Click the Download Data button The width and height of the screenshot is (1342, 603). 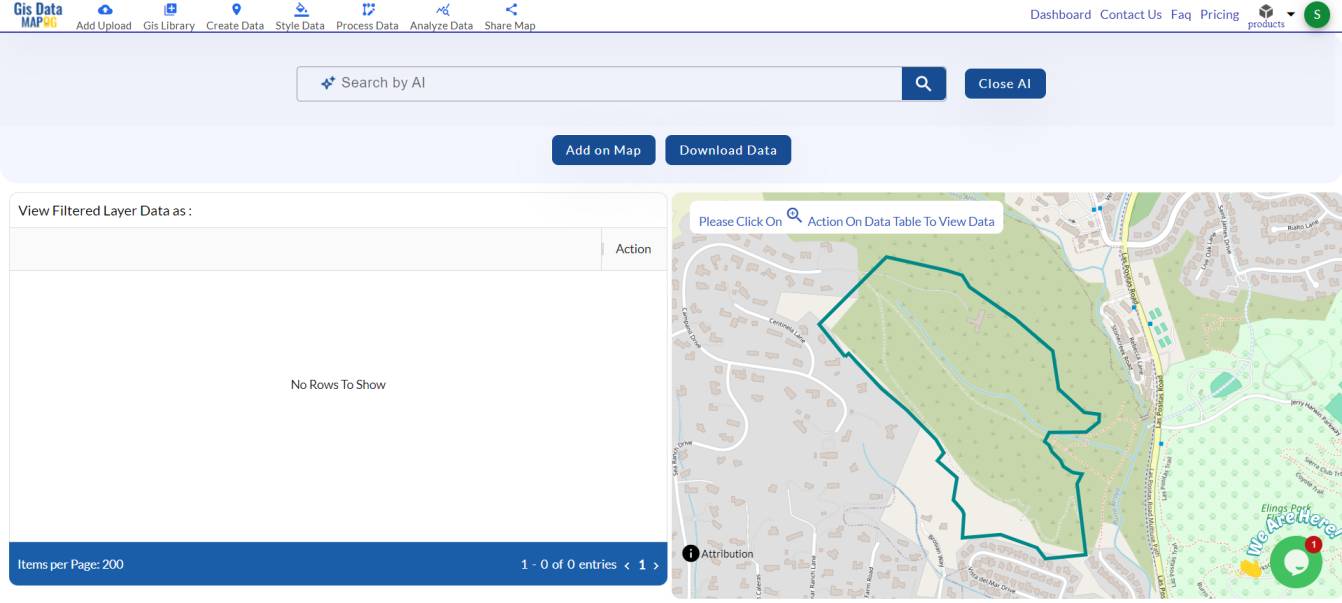728,149
